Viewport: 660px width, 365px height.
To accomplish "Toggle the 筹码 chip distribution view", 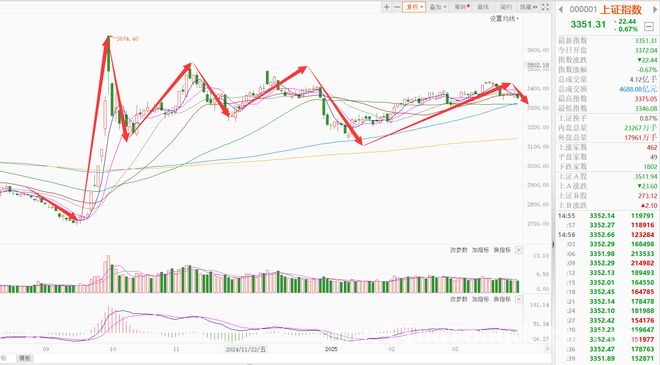I will [461, 7].
